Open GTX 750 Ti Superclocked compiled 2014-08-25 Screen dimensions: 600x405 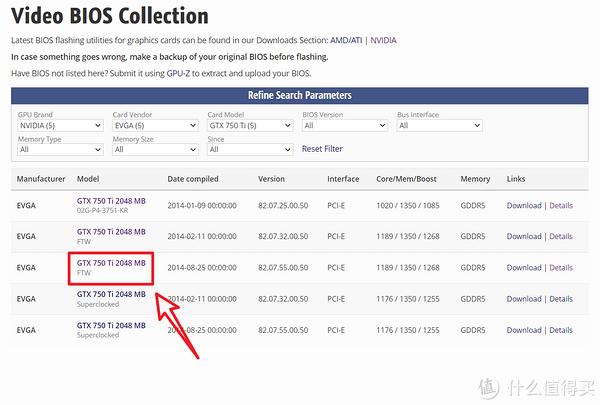pyautogui.click(x=111, y=325)
